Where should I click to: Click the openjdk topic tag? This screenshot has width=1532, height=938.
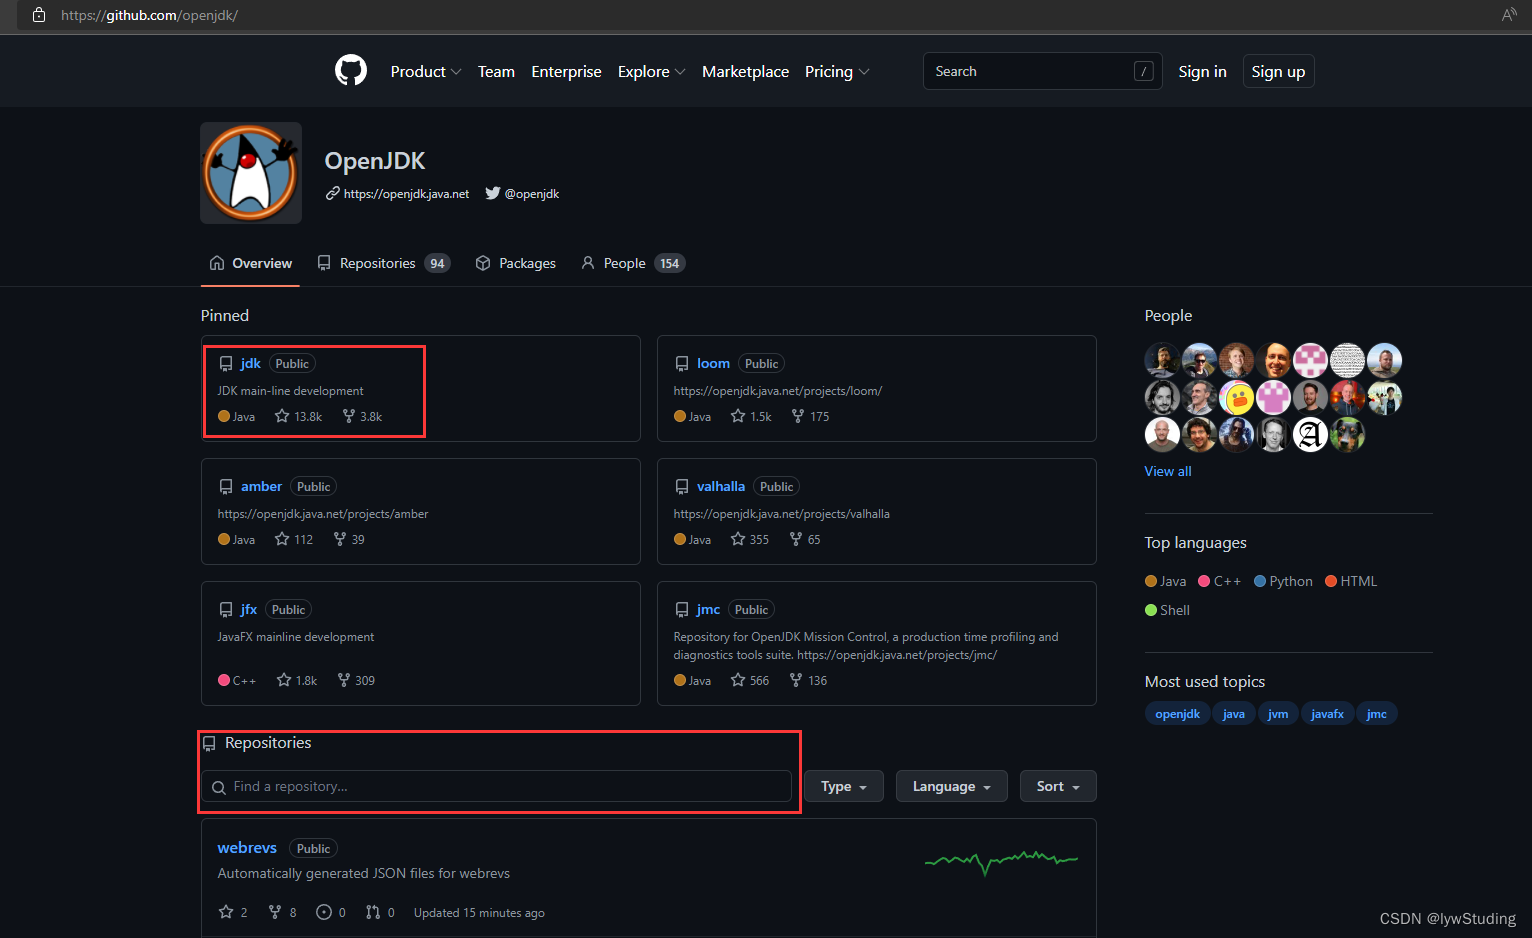pyautogui.click(x=1178, y=713)
